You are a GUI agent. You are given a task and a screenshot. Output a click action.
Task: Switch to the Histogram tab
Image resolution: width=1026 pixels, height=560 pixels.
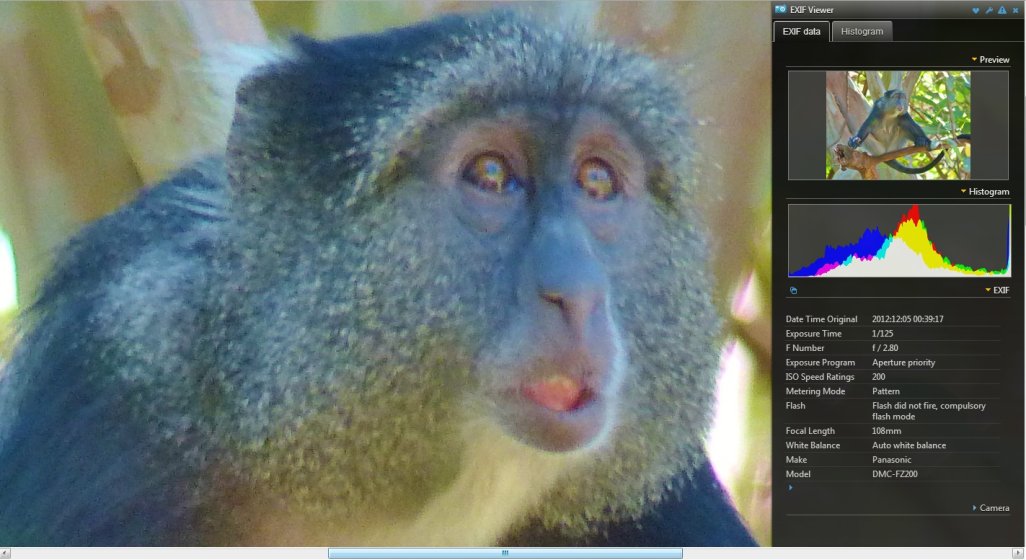click(862, 31)
